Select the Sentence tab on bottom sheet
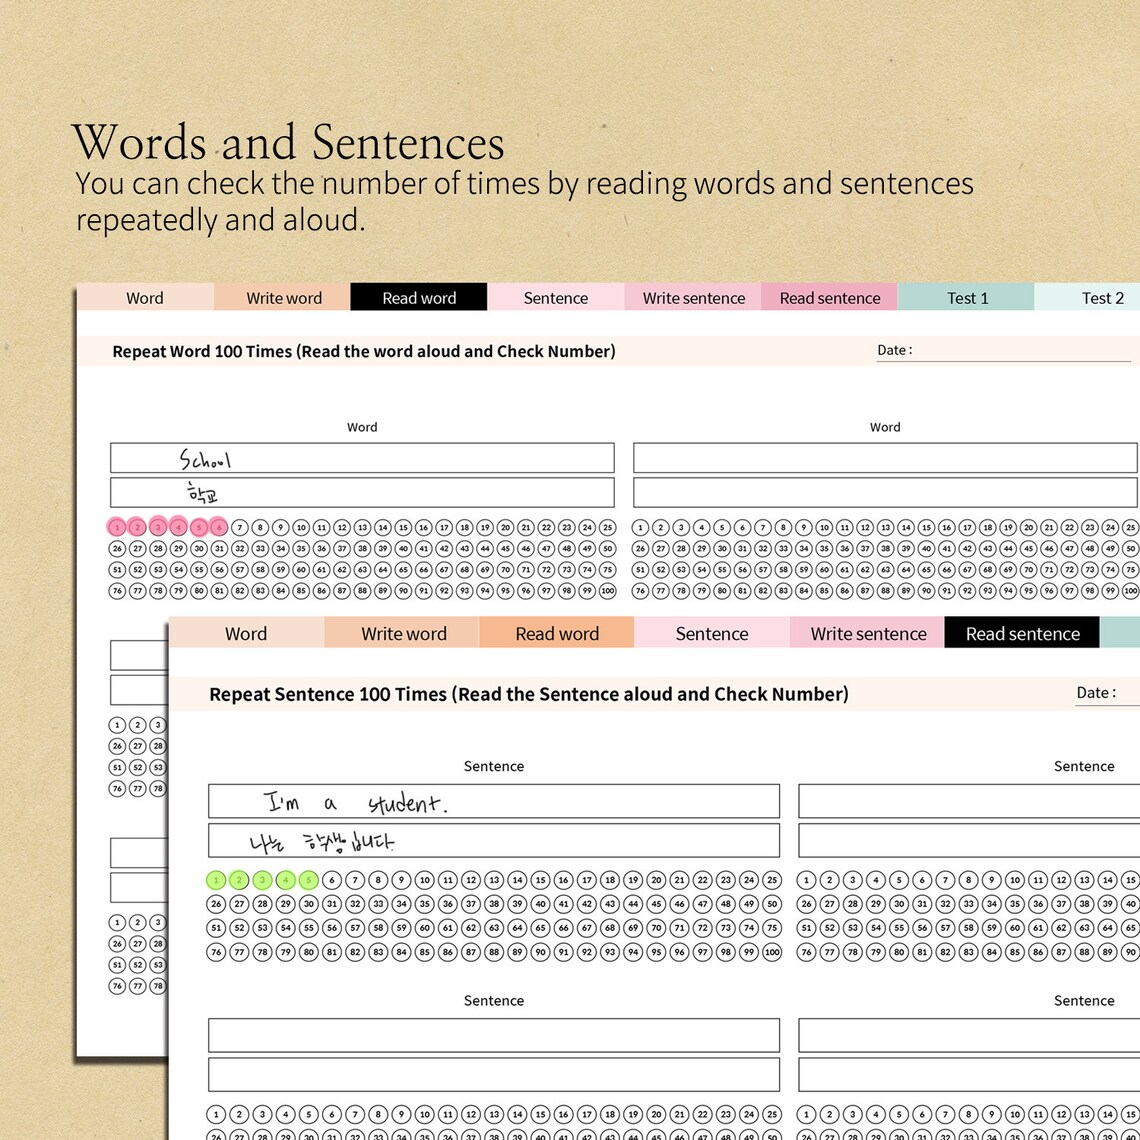Screen dimensions: 1140x1140 tap(711, 633)
